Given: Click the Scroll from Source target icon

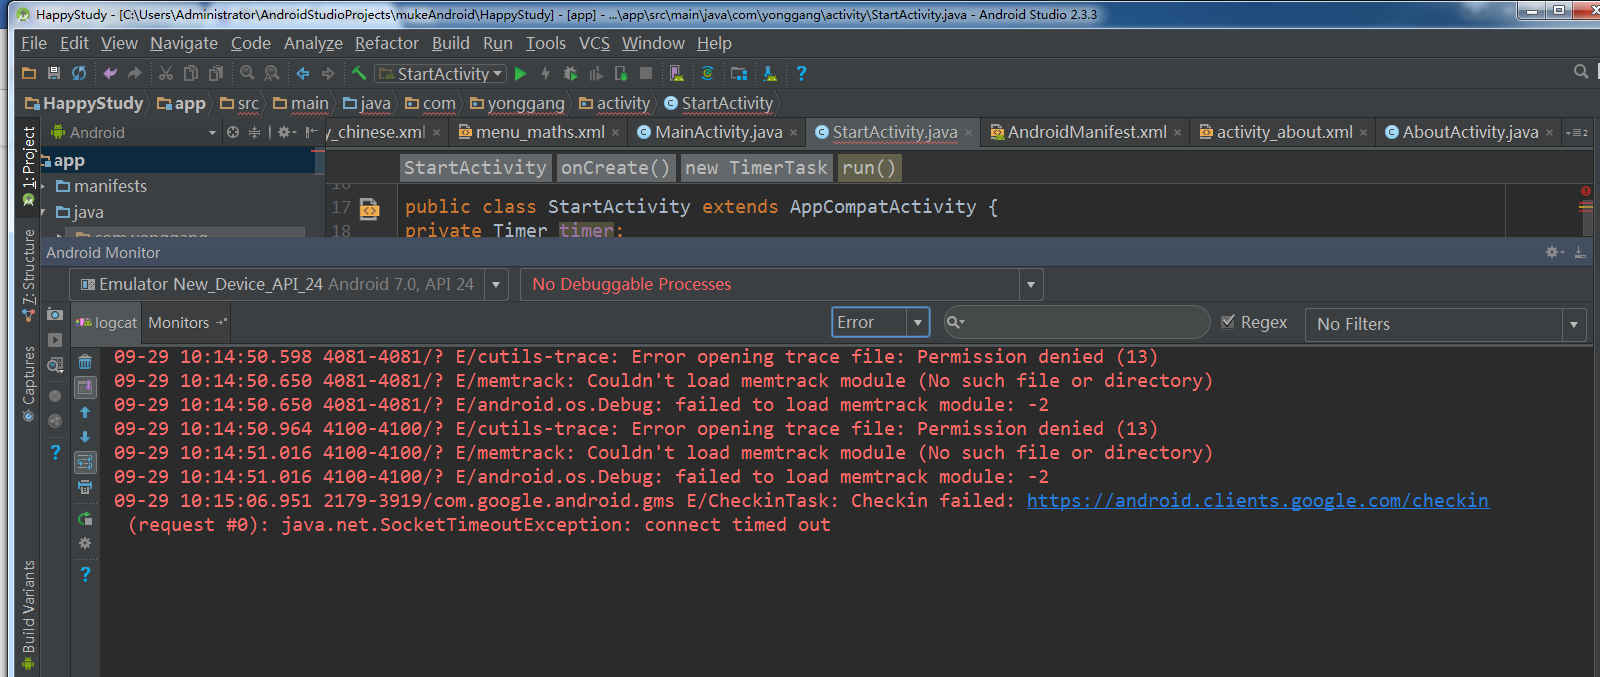Looking at the screenshot, I should point(233,132).
